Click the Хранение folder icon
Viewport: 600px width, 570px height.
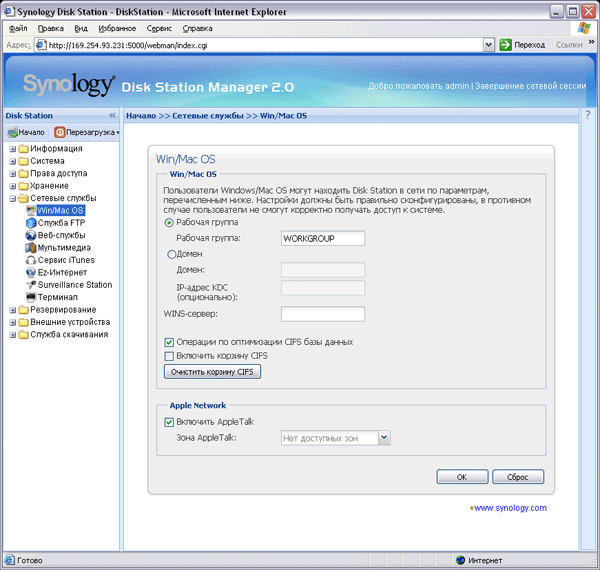click(x=24, y=186)
